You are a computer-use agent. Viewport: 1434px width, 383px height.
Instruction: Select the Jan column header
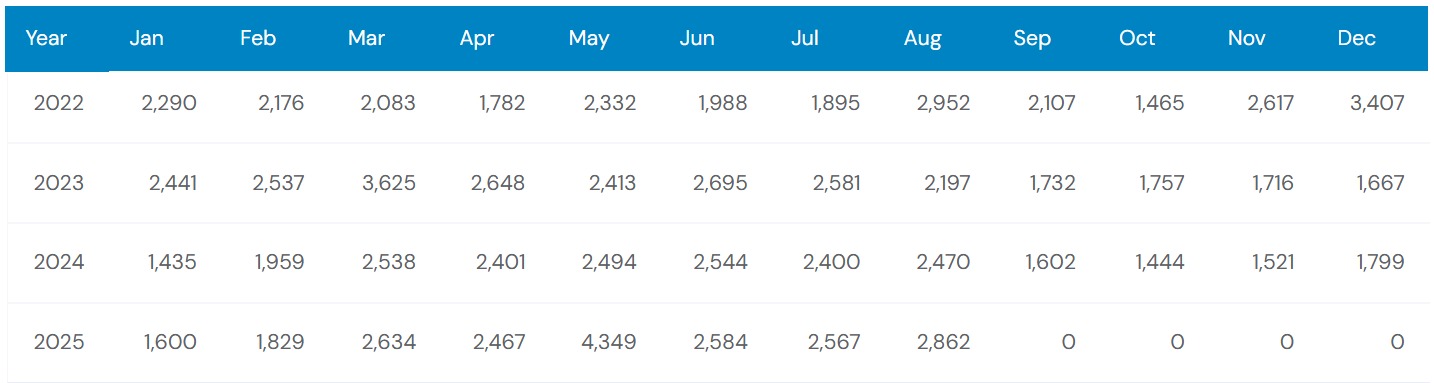point(146,38)
